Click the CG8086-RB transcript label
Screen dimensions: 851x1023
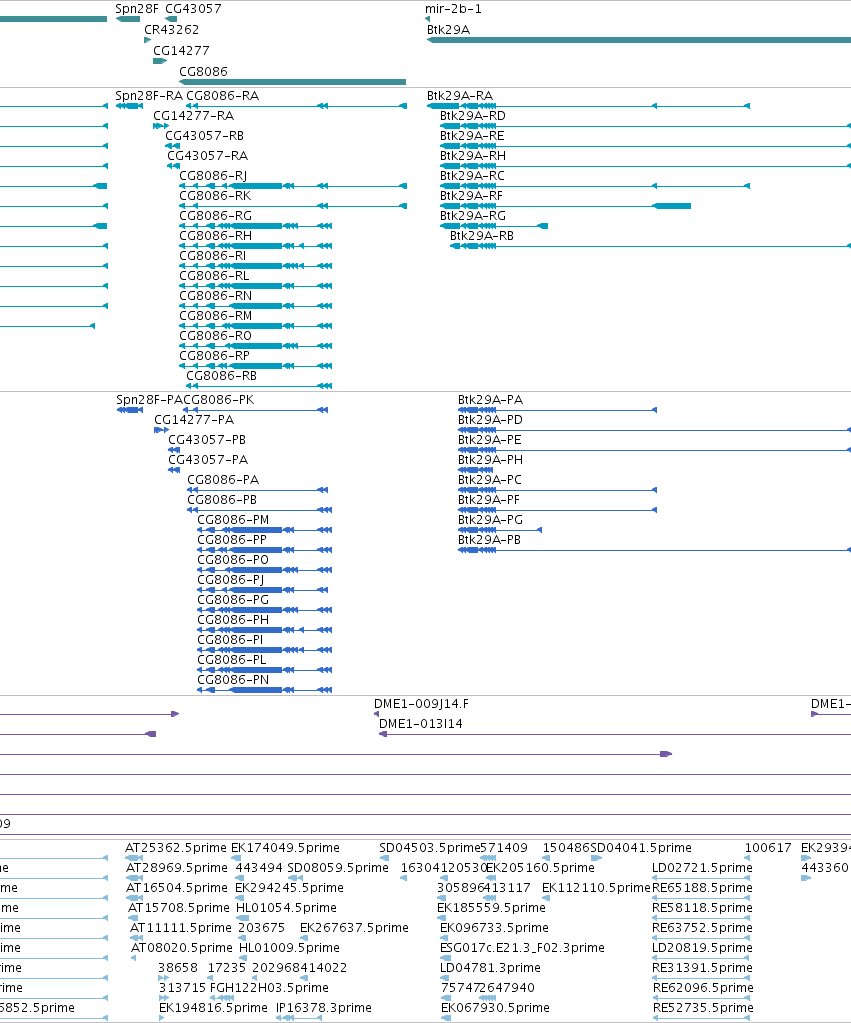point(221,376)
